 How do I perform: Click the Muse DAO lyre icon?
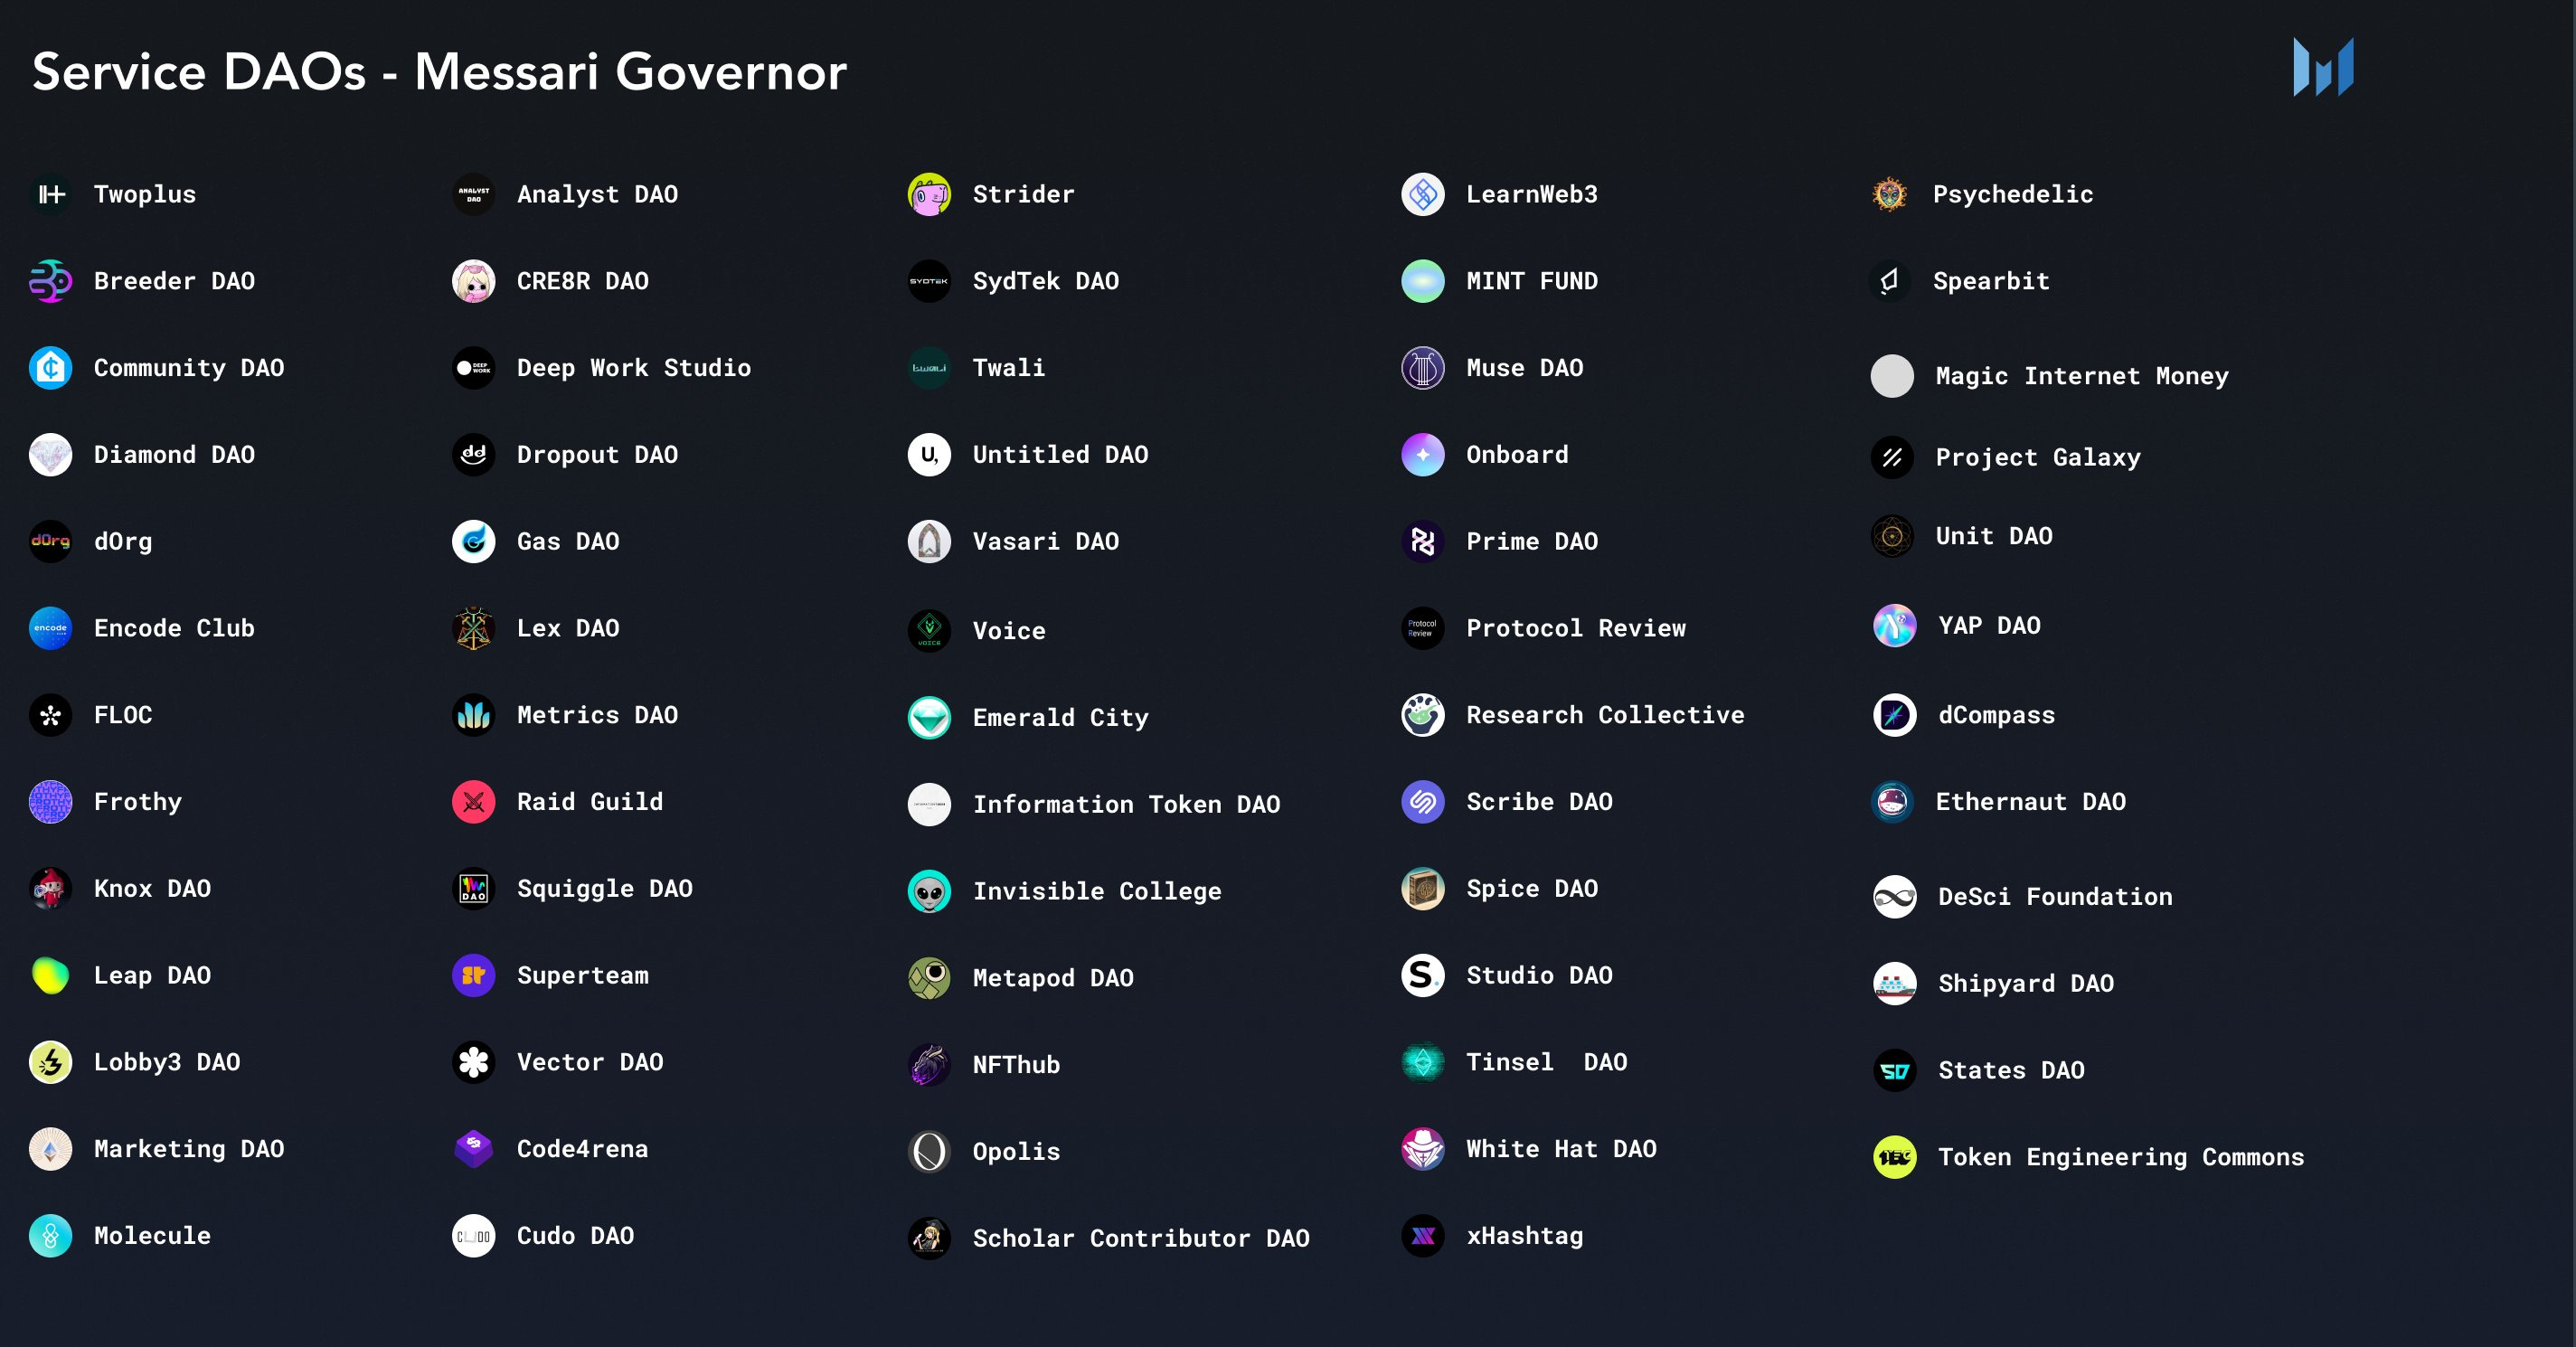tap(1422, 368)
